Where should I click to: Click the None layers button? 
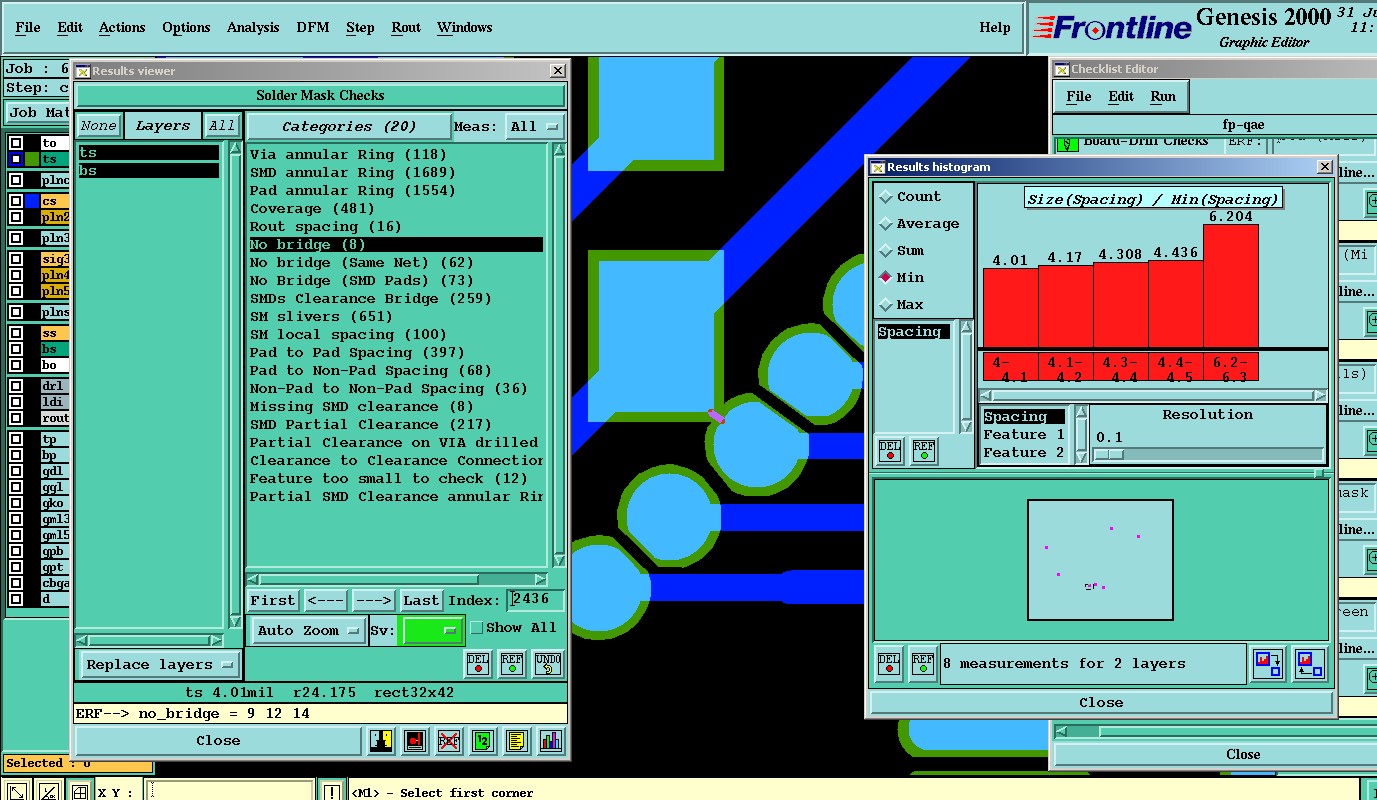99,126
